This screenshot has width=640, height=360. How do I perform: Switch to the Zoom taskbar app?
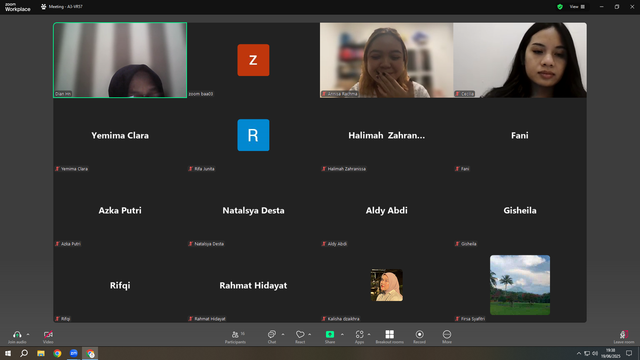point(73,353)
